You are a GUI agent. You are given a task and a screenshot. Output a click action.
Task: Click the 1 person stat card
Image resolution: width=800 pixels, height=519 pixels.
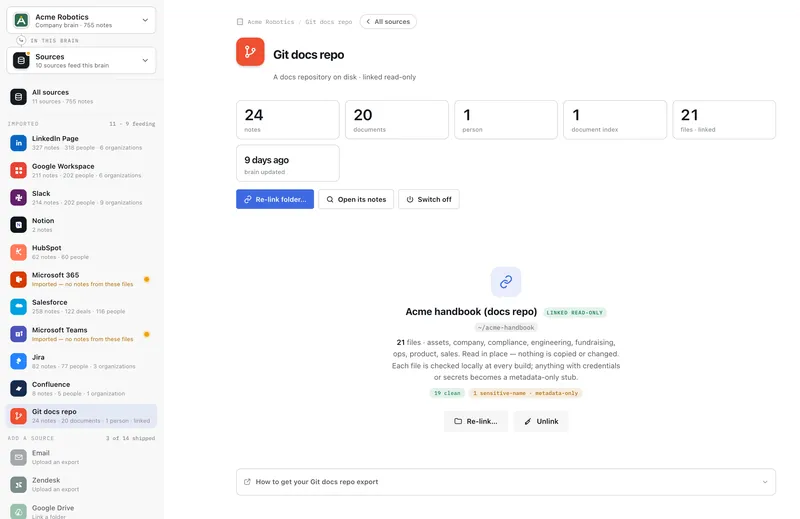click(x=506, y=120)
